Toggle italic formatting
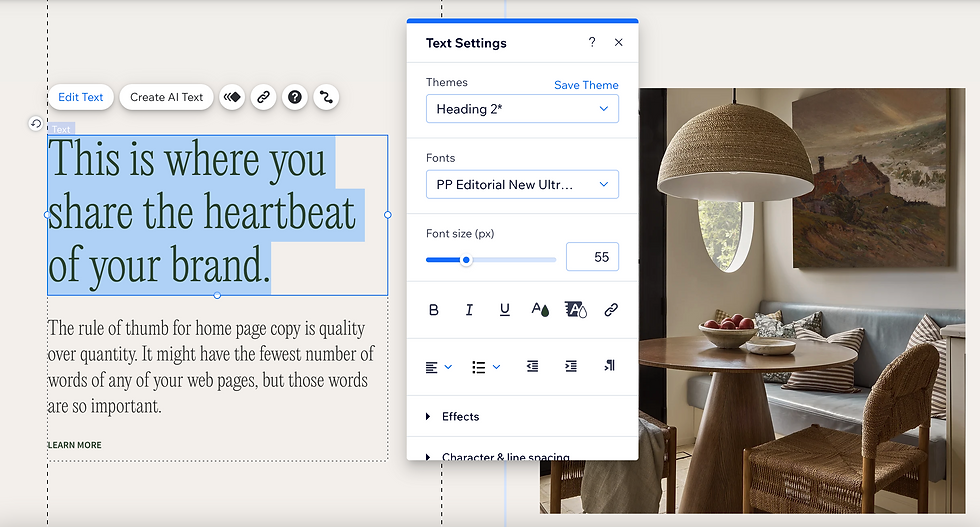Screen dimensions: 980x527 [469, 309]
